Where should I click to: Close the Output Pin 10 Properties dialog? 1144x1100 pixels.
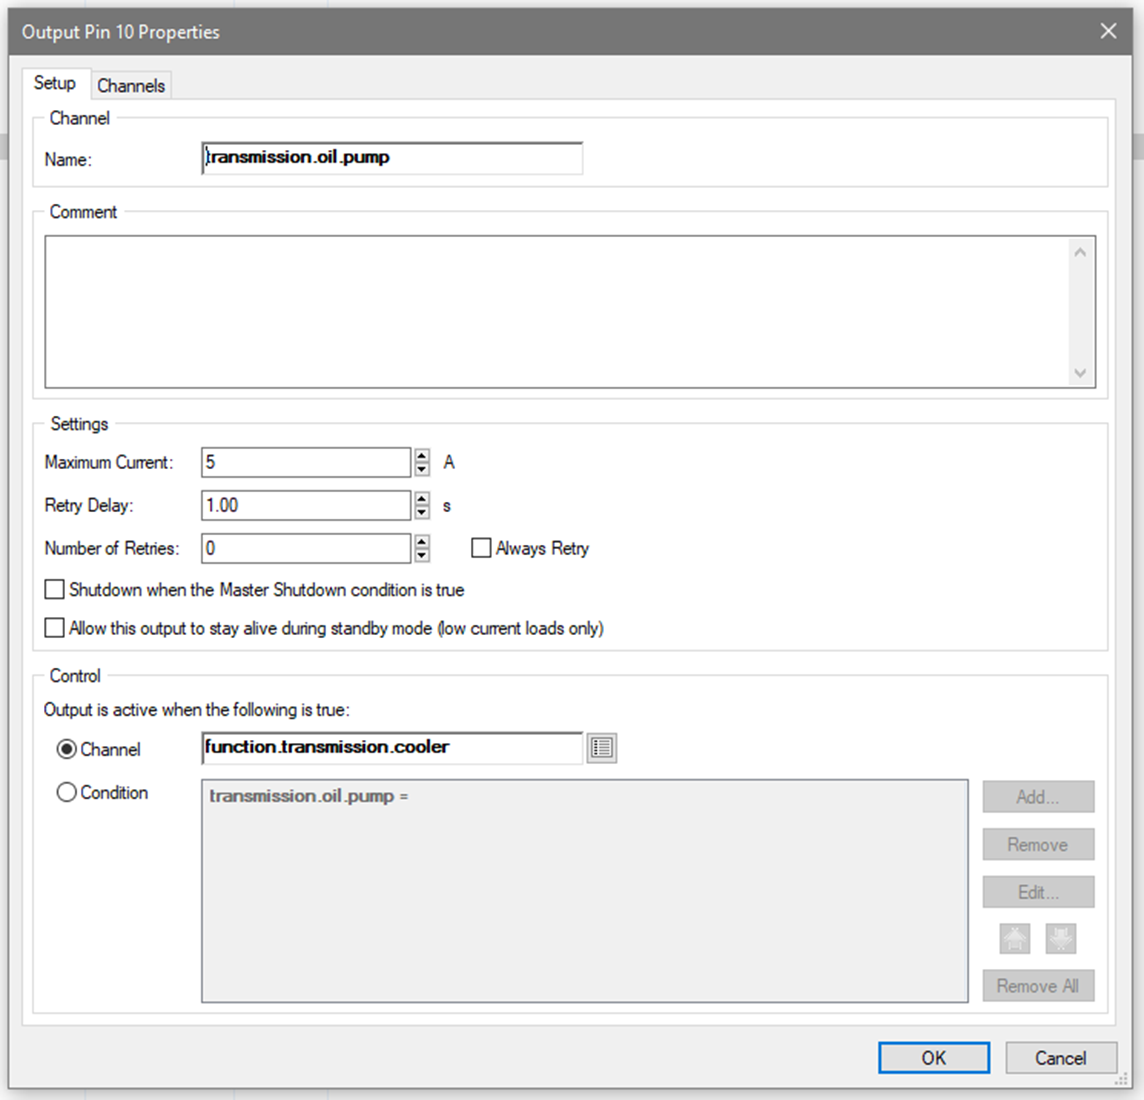1108,31
